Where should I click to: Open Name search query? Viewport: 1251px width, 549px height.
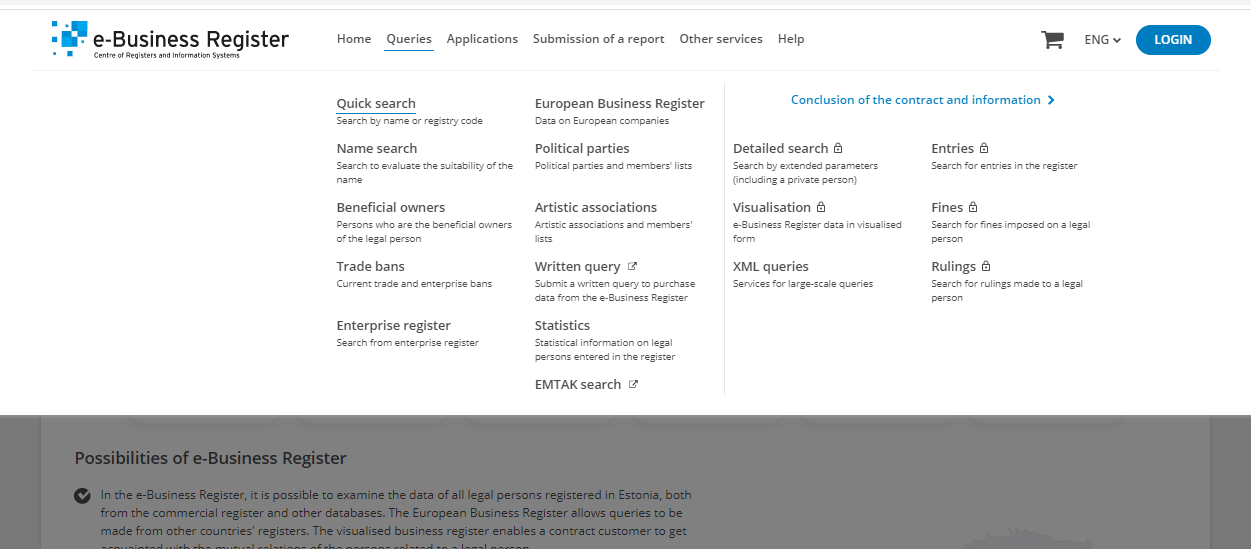[x=377, y=148]
